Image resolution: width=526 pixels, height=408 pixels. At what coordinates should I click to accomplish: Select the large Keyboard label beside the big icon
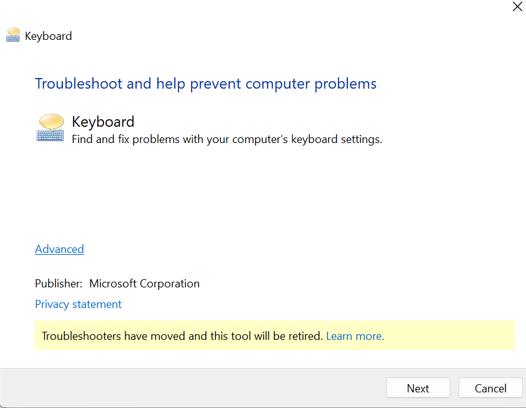pos(103,121)
